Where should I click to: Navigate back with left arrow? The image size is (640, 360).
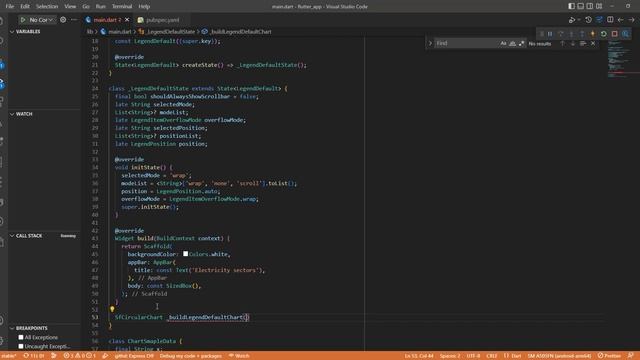620,20
